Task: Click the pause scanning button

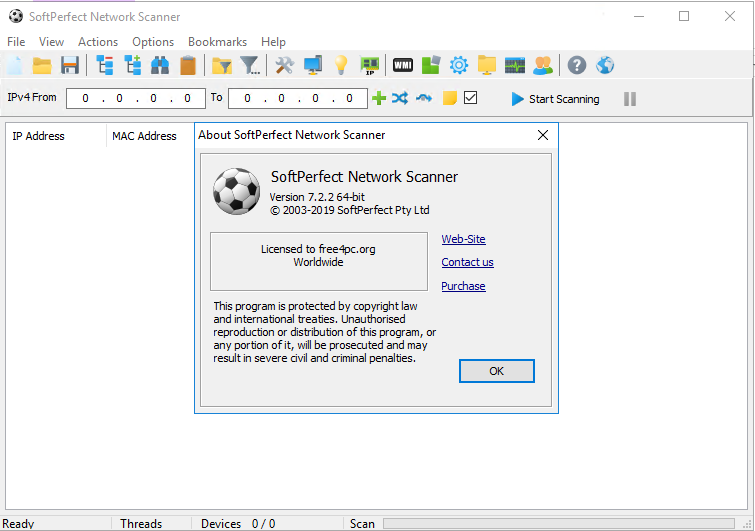Action: [x=630, y=99]
